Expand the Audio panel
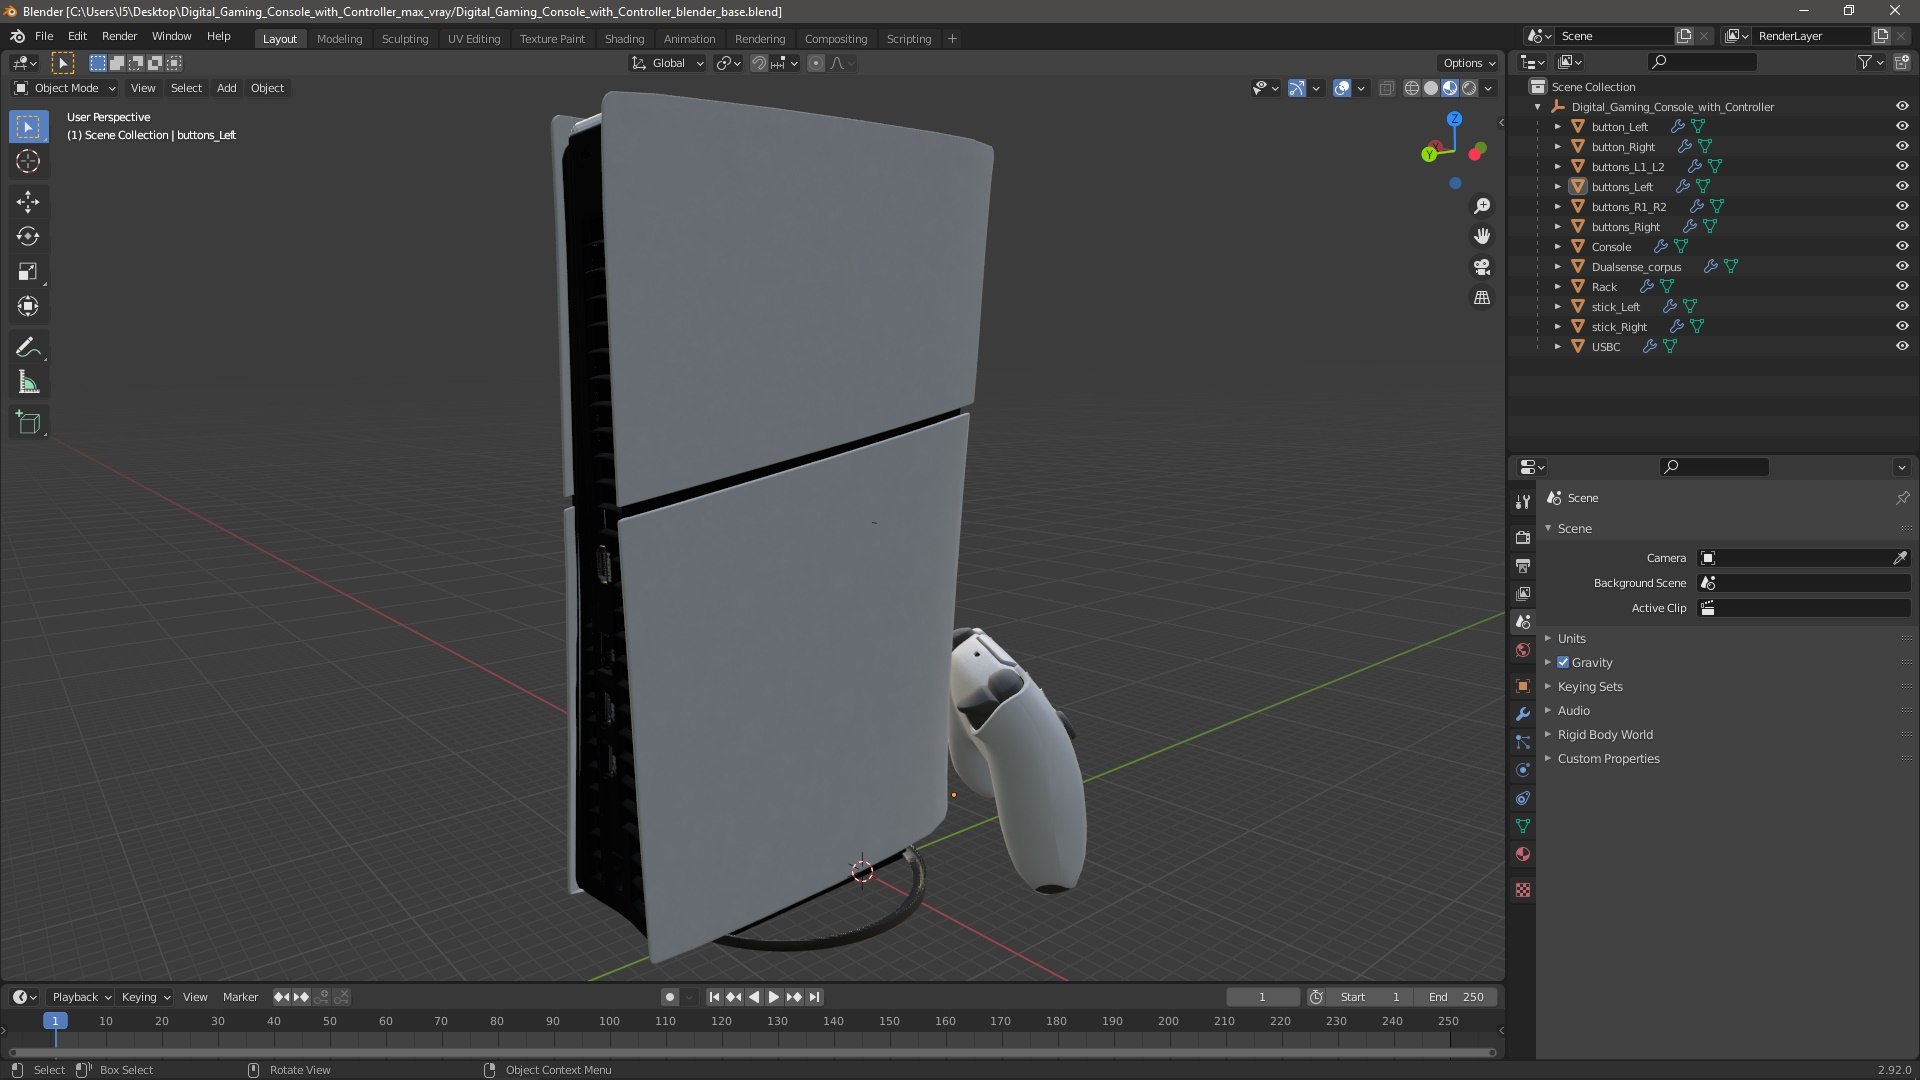The width and height of the screenshot is (1920, 1080). point(1573,711)
